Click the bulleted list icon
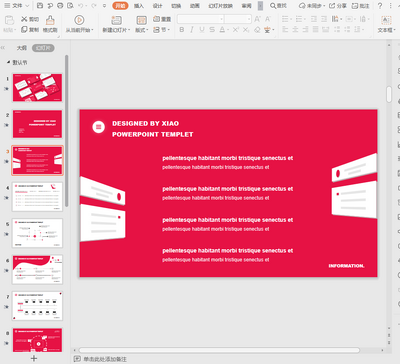The image size is (400, 364). point(285,19)
